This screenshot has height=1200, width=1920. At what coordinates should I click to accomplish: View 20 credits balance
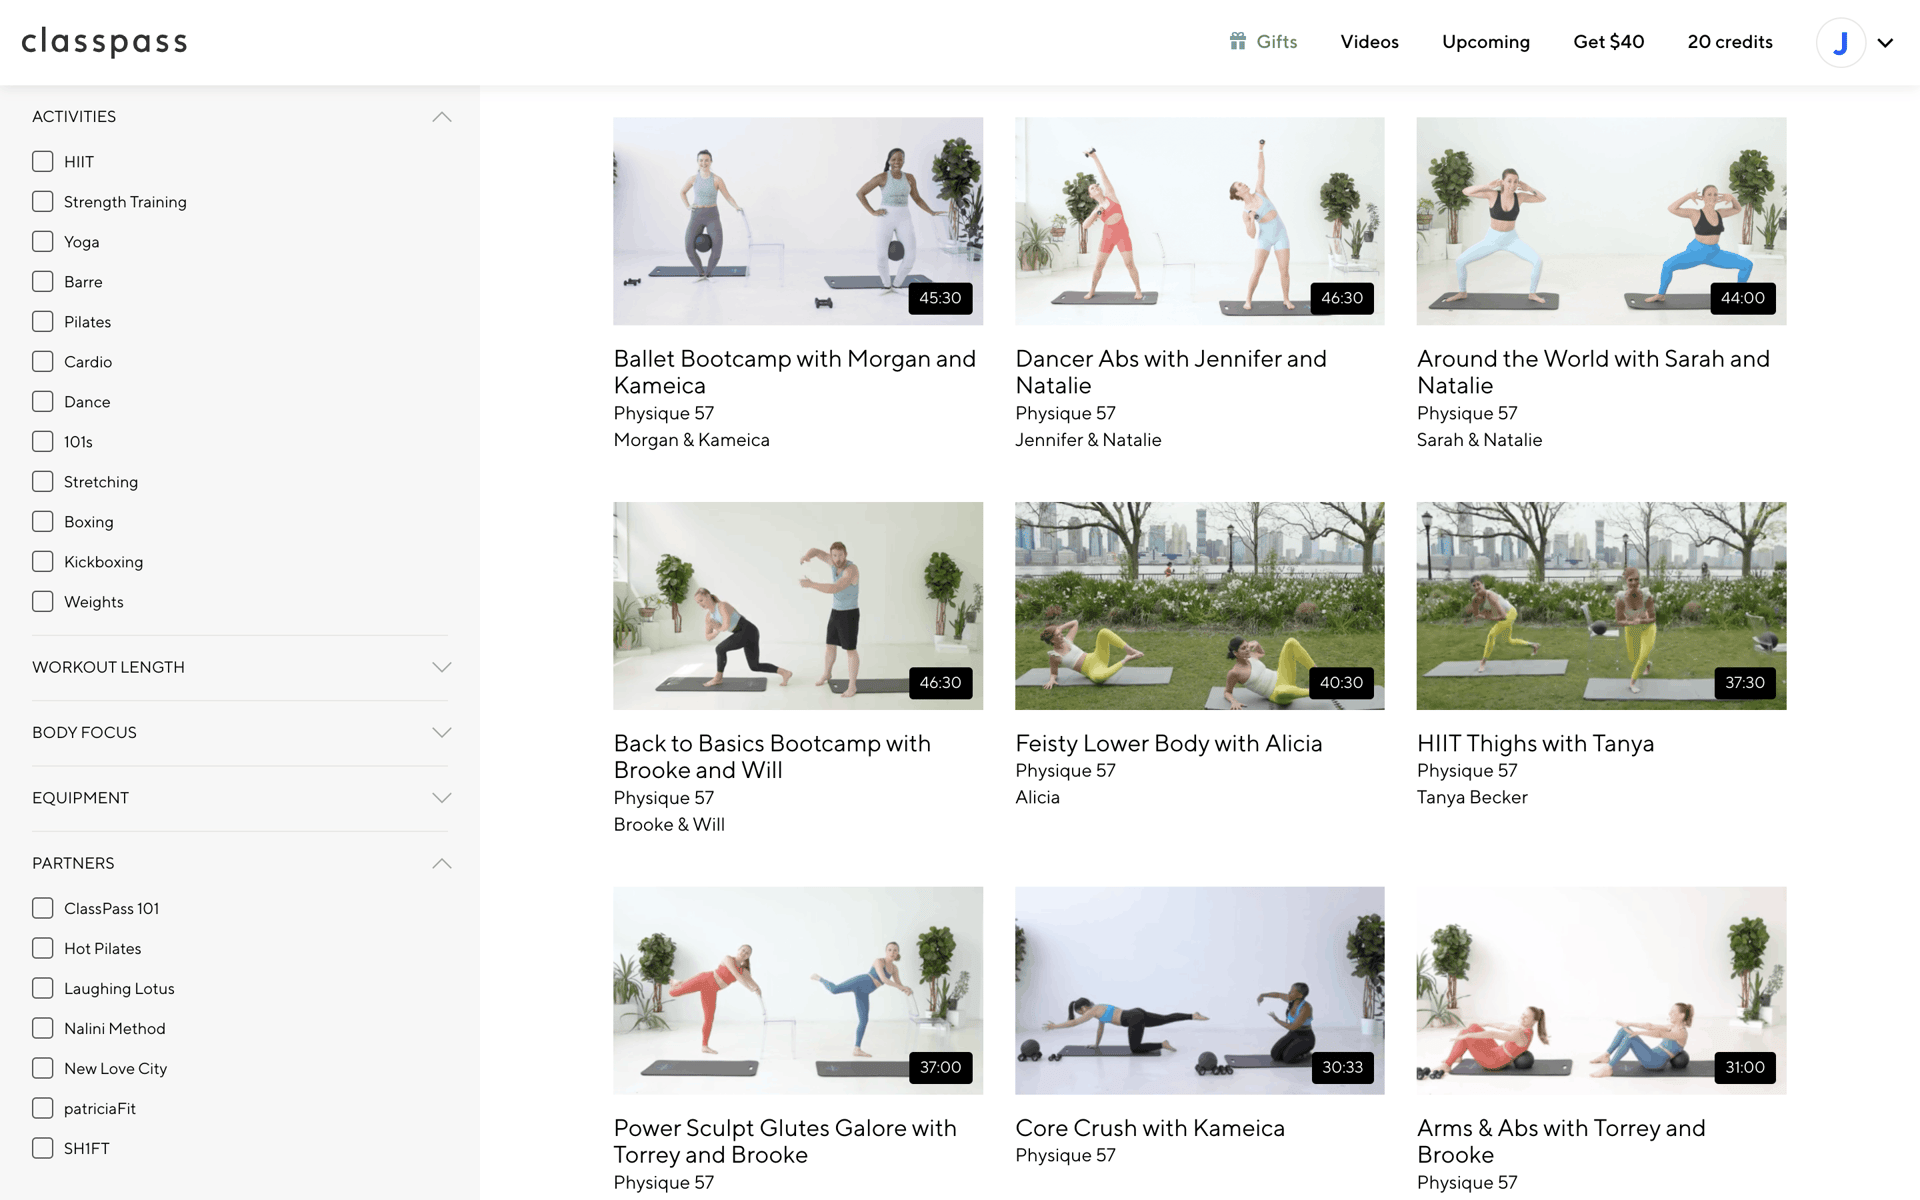1729,42
